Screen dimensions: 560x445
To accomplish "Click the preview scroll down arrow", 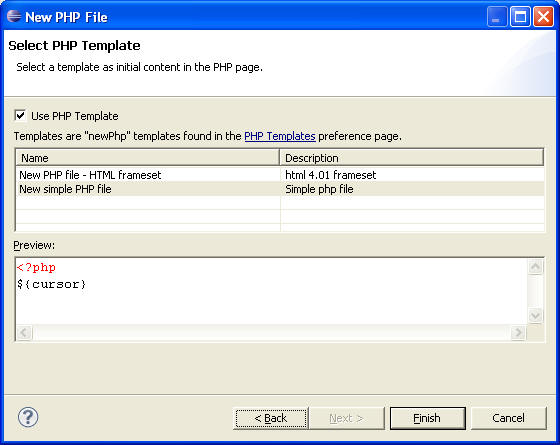I will [x=535, y=315].
